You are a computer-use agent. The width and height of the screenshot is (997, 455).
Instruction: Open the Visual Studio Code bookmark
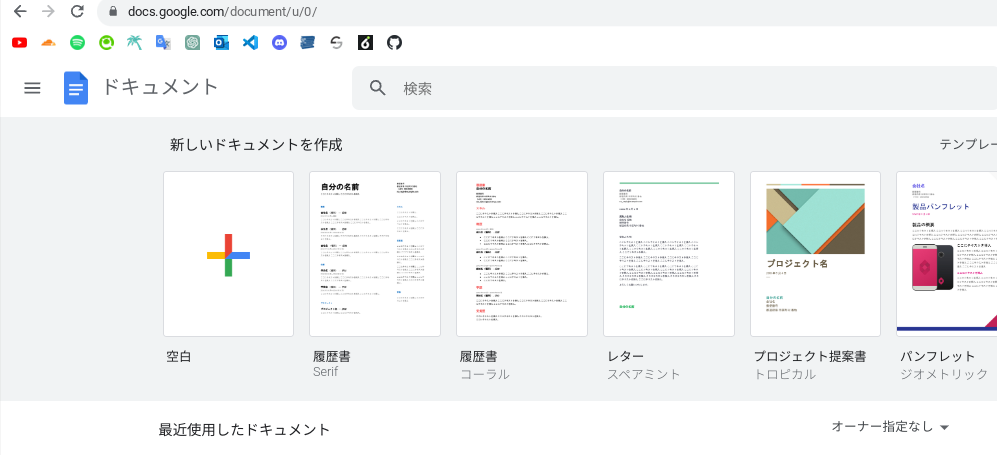(250, 43)
